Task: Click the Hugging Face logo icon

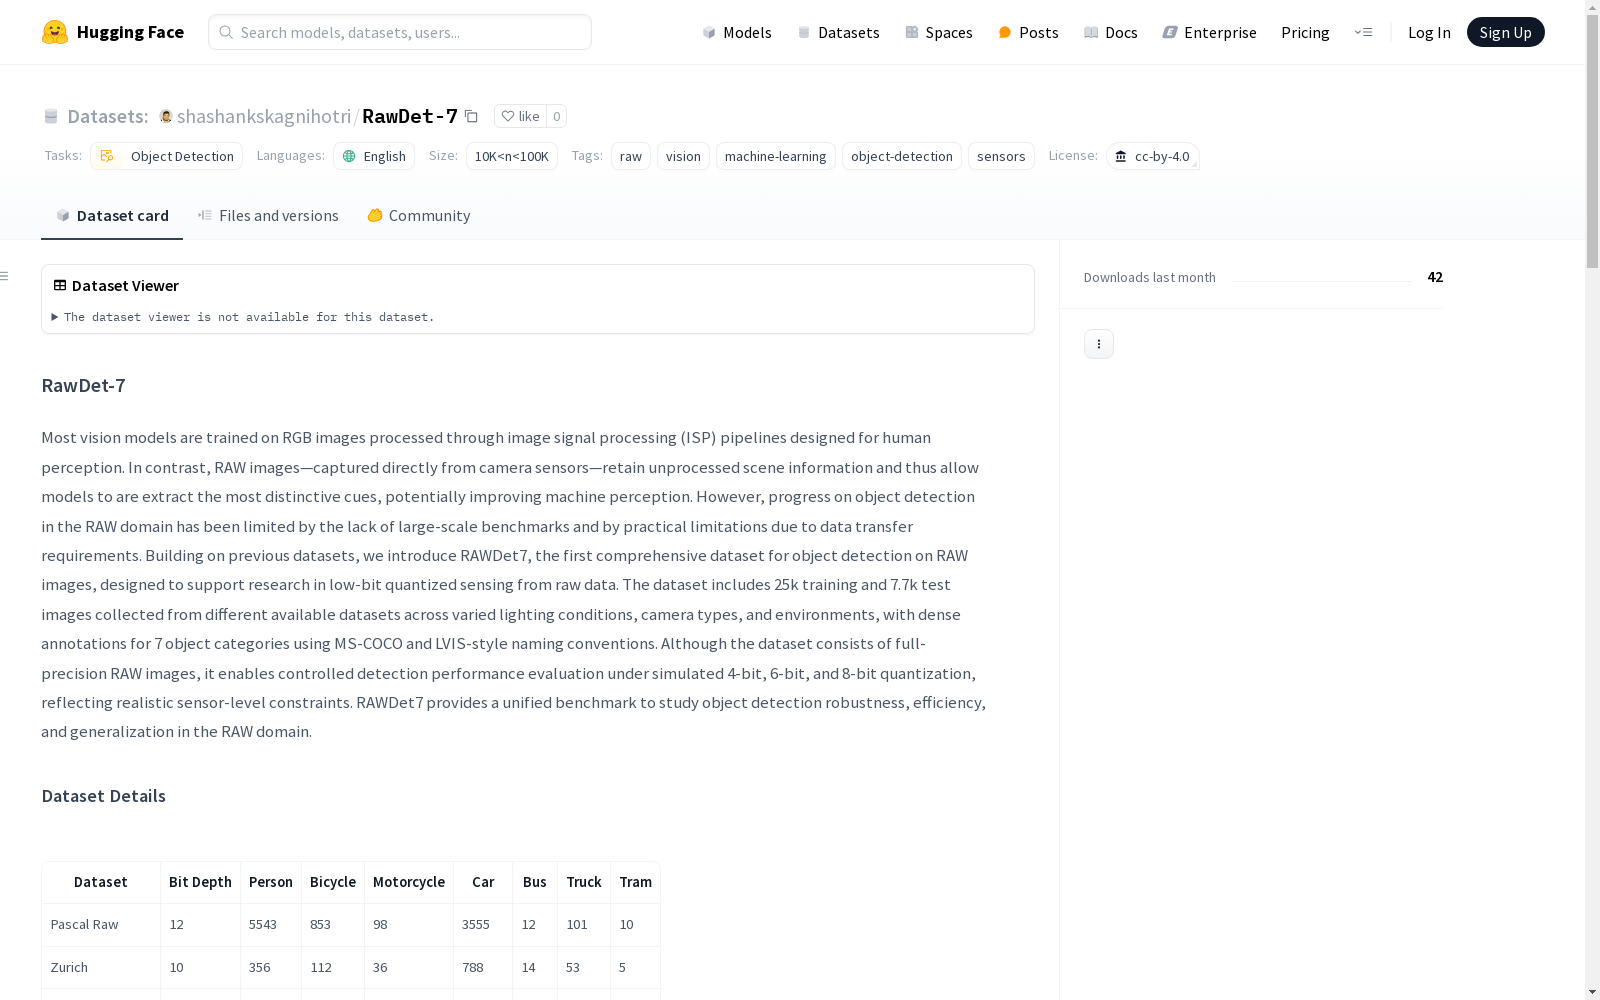Action: [x=55, y=32]
